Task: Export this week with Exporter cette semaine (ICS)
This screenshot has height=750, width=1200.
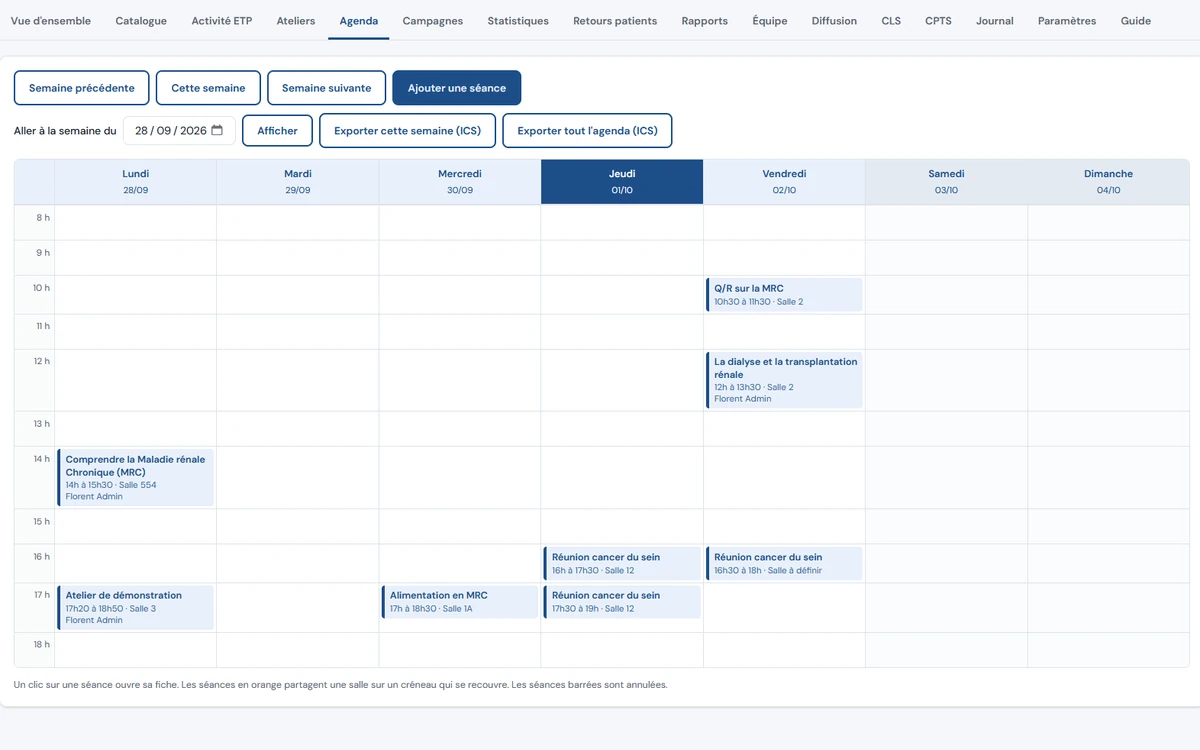Action: [x=407, y=131]
